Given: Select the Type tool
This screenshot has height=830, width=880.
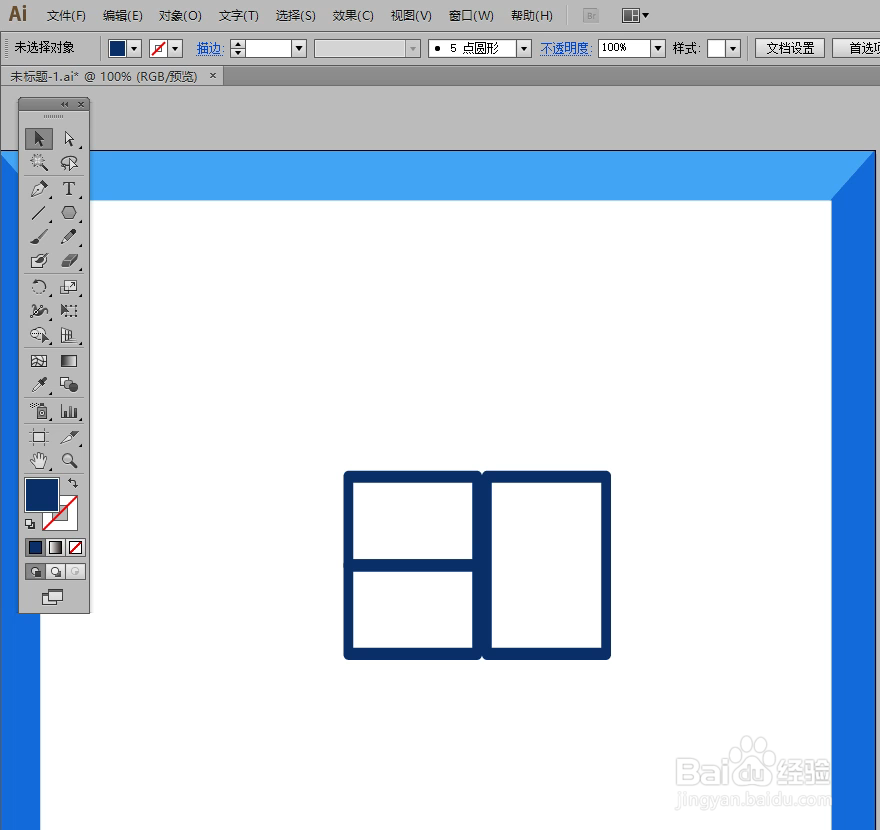Looking at the screenshot, I should (69, 189).
